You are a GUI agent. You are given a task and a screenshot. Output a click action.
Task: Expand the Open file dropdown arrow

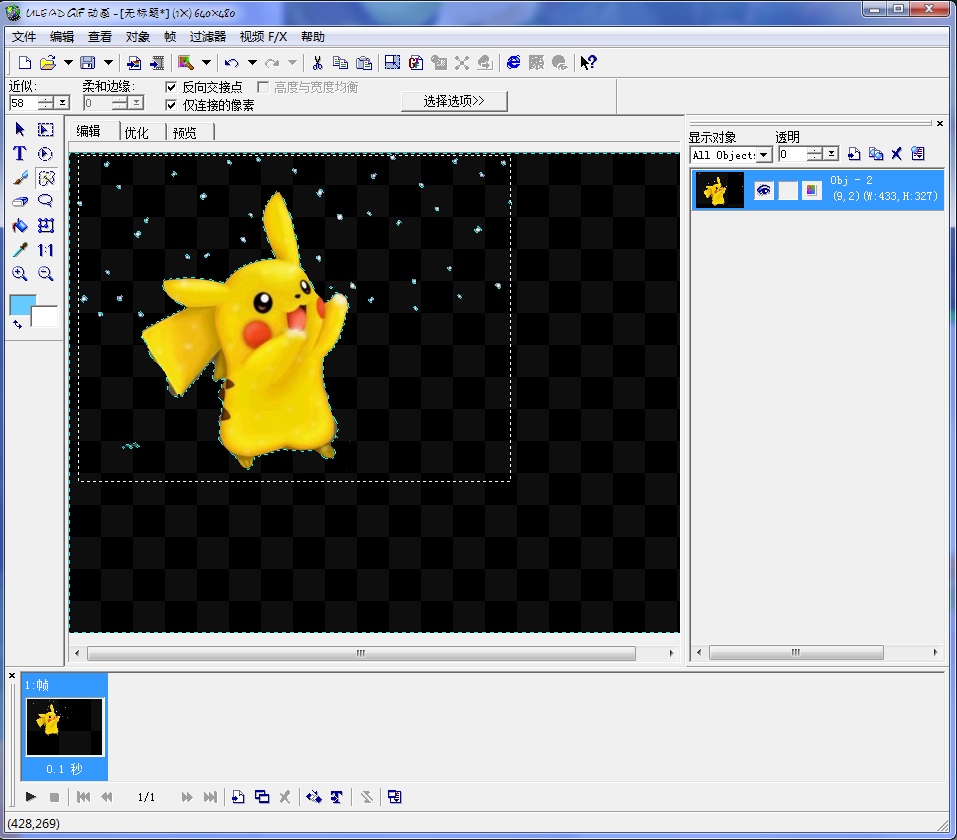(x=68, y=62)
